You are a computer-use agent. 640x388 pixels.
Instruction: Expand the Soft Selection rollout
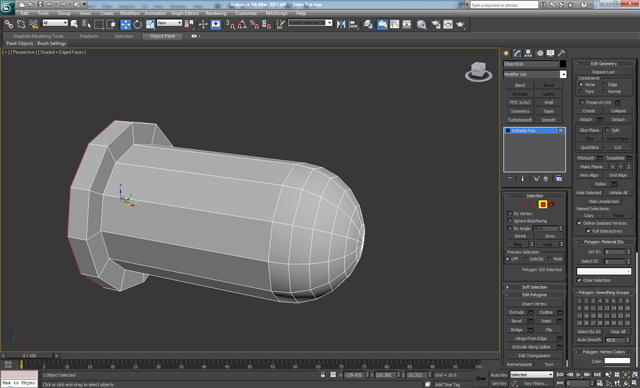click(534, 287)
